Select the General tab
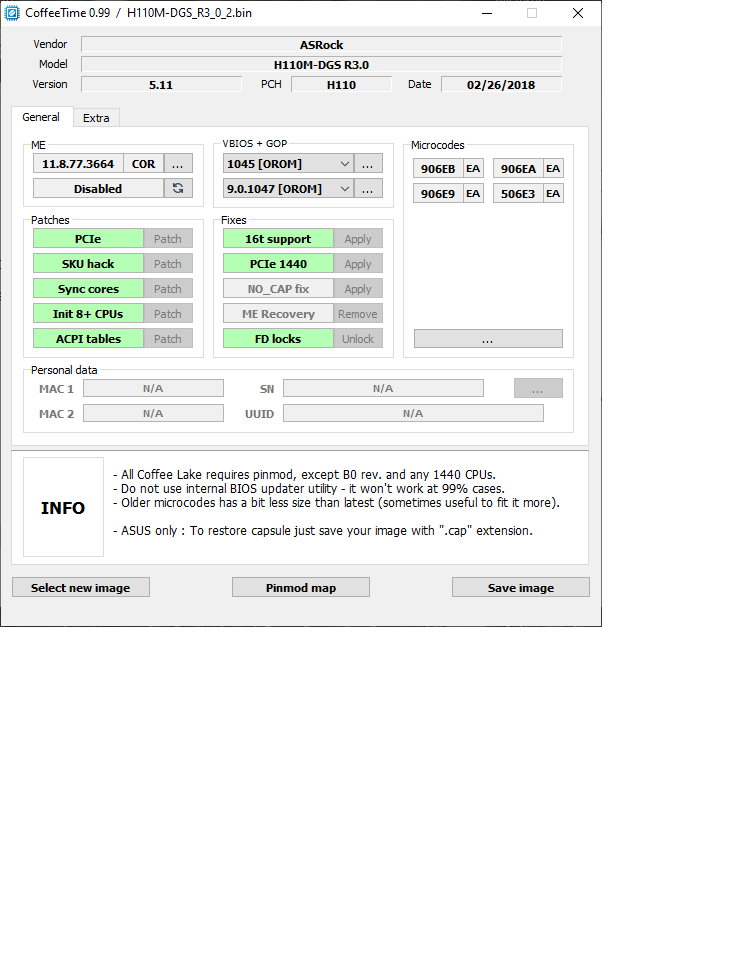The height and width of the screenshot is (971, 734). (41, 117)
